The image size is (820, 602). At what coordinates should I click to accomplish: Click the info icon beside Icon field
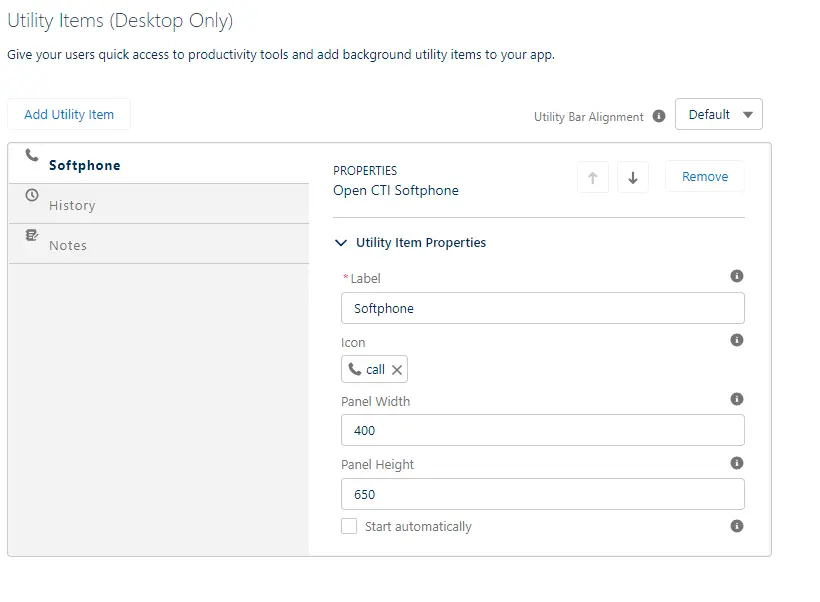737,340
